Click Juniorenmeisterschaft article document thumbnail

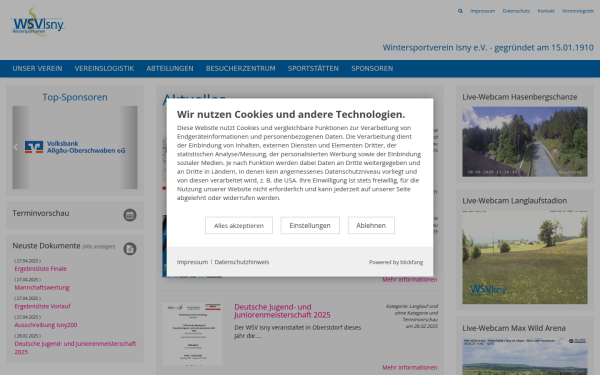192,334
